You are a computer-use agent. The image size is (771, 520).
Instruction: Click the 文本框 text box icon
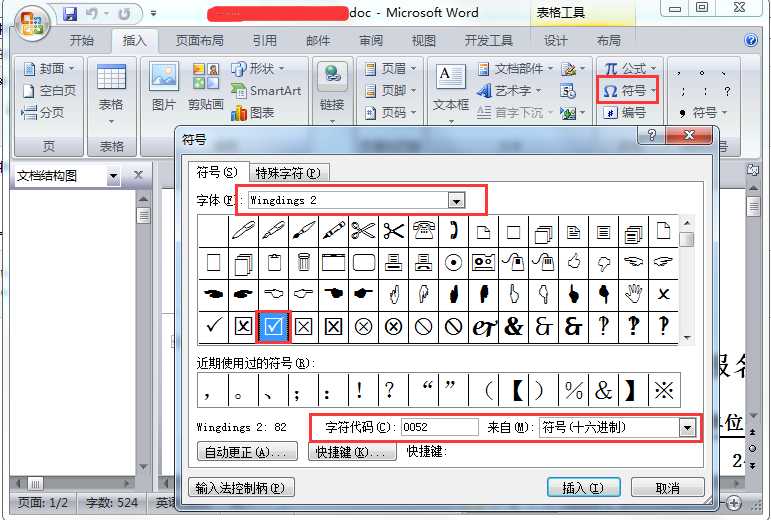click(450, 76)
